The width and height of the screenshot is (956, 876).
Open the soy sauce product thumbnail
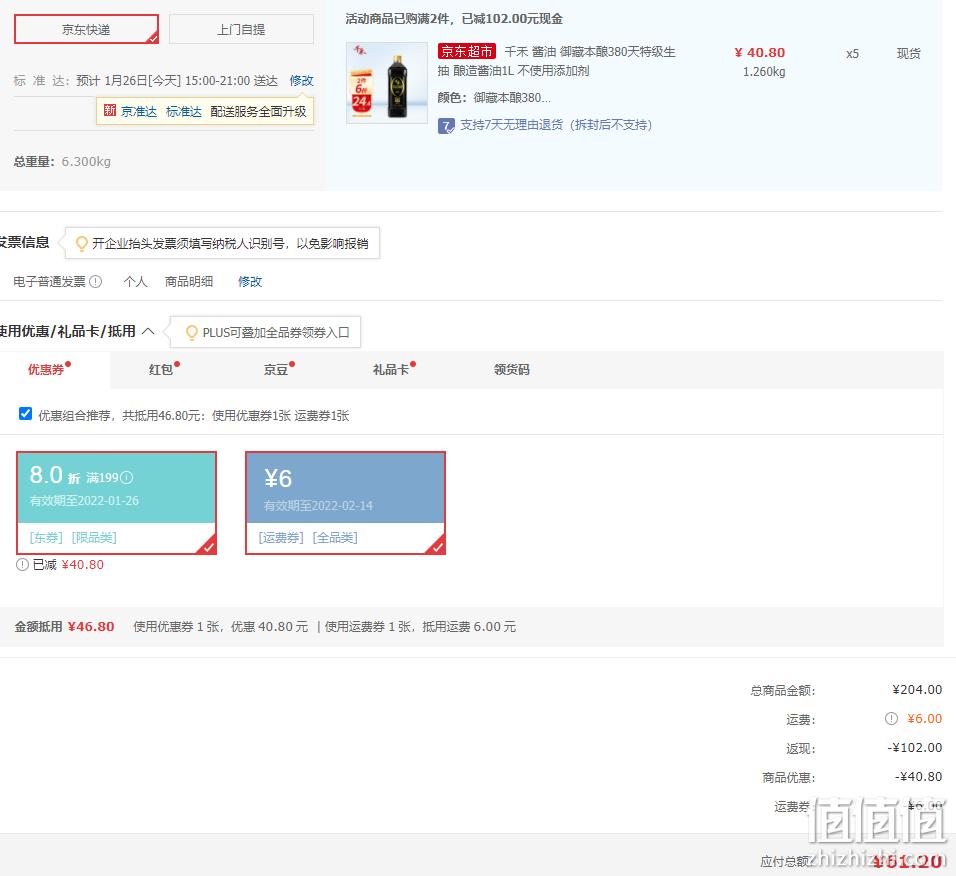coord(387,83)
